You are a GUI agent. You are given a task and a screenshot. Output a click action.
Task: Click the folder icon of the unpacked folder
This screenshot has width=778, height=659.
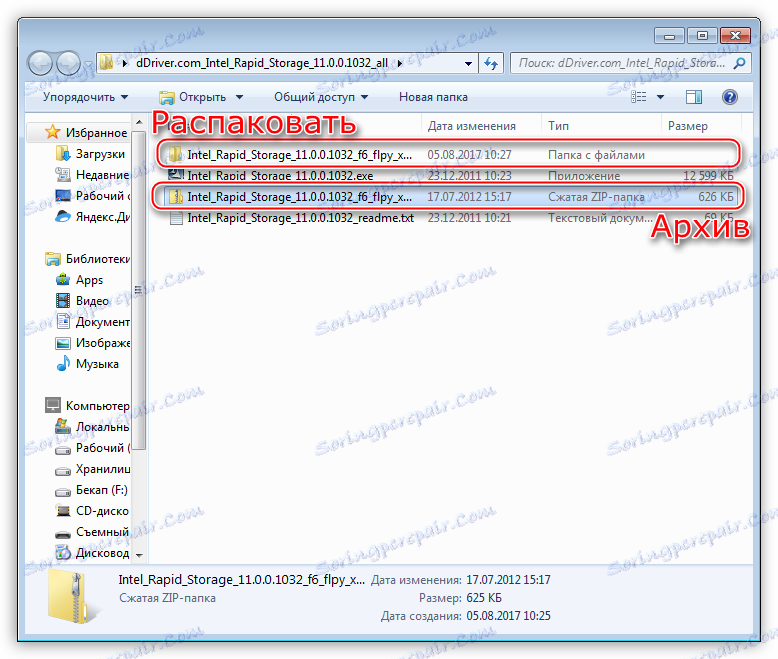pyautogui.click(x=176, y=155)
